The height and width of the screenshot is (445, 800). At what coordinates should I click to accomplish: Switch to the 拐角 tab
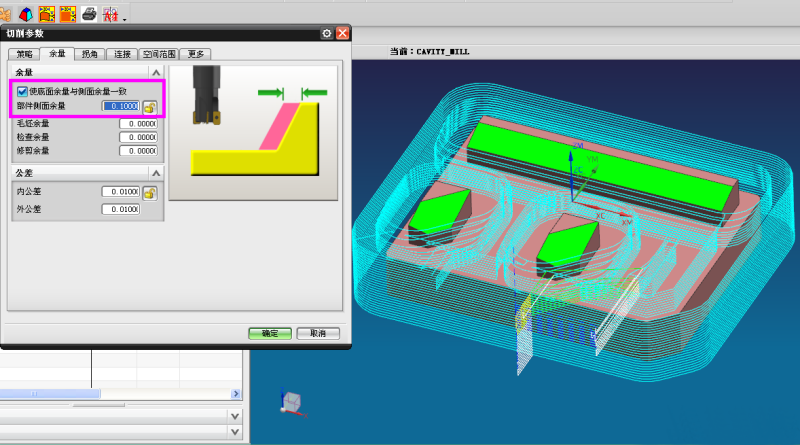(90, 54)
